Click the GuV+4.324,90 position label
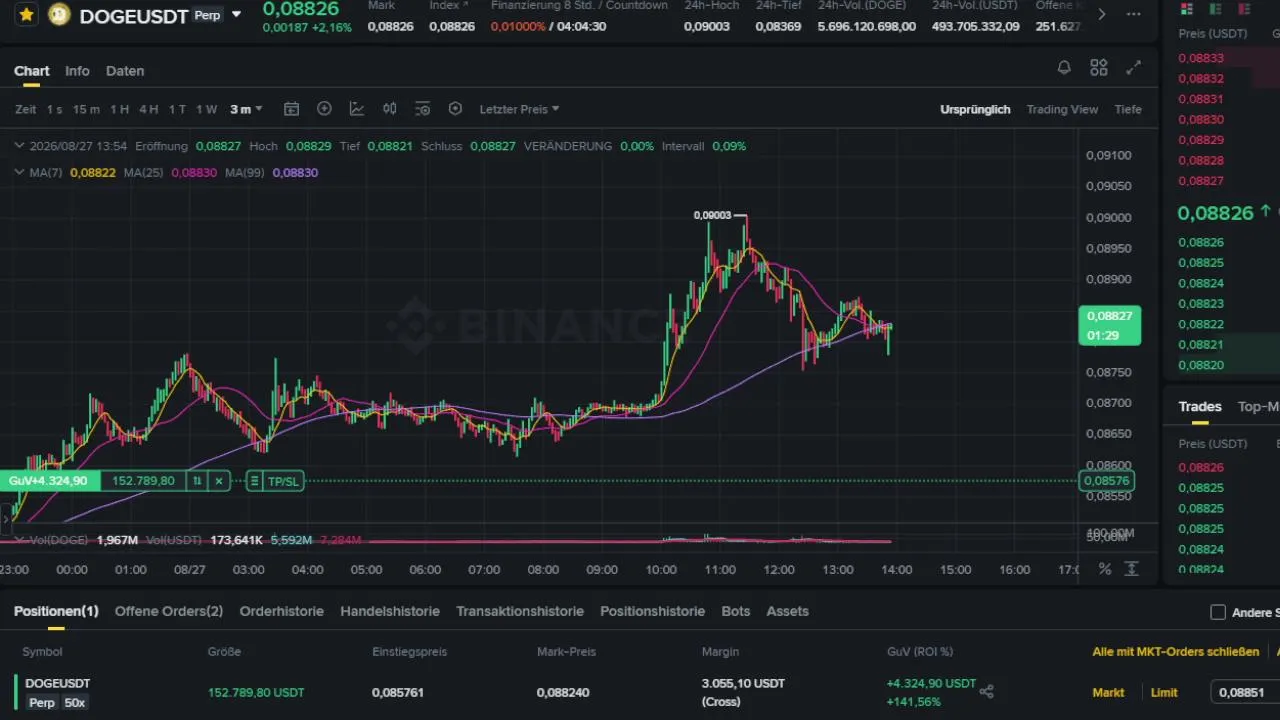 pyautogui.click(x=48, y=481)
